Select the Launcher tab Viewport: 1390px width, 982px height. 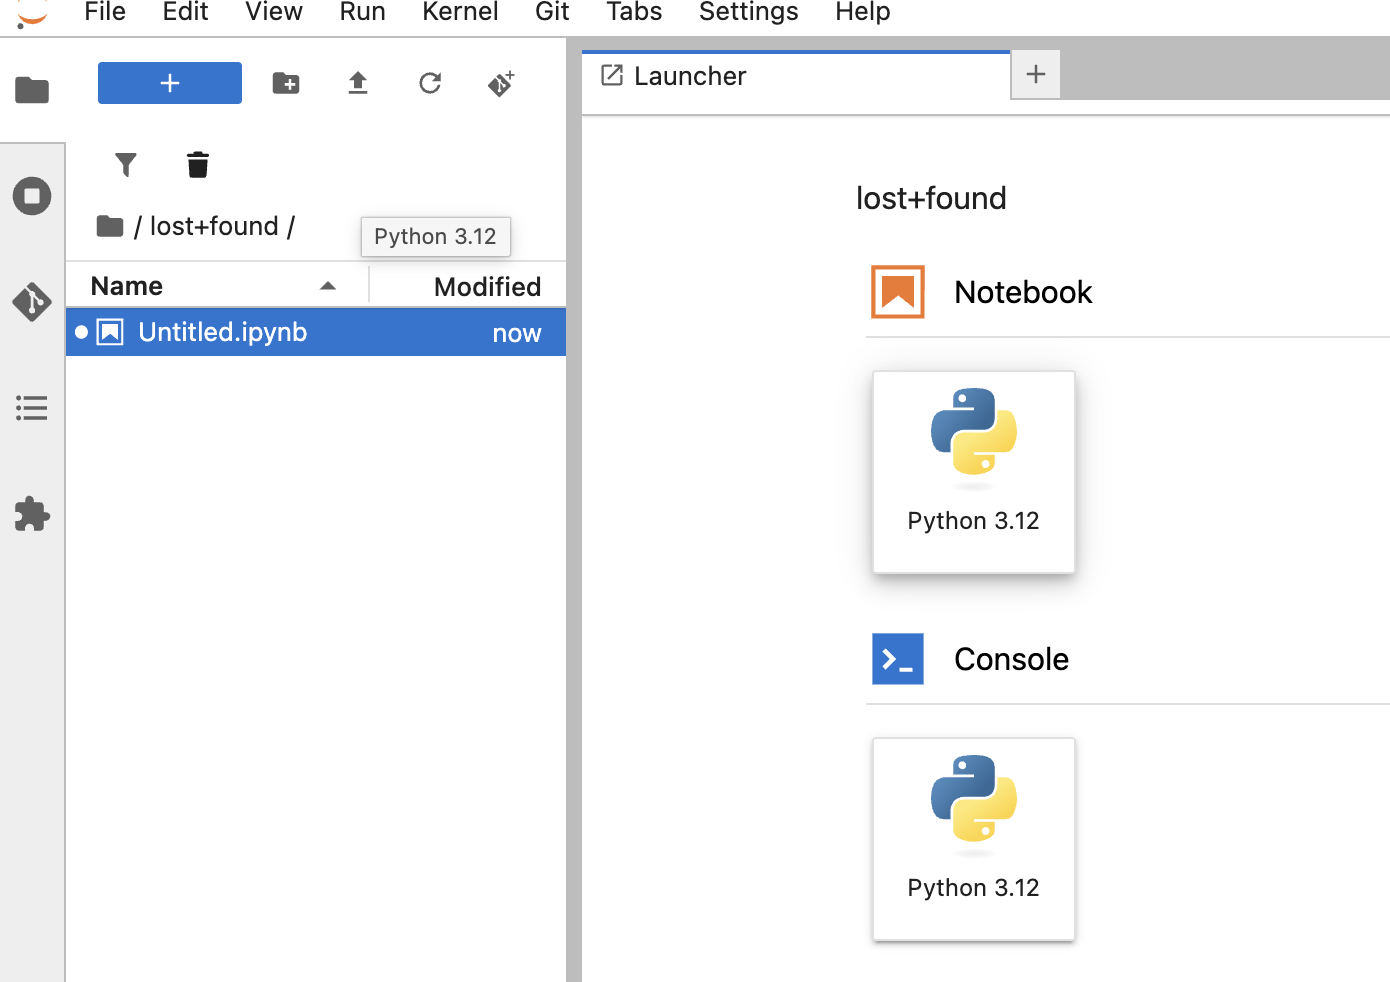point(690,76)
